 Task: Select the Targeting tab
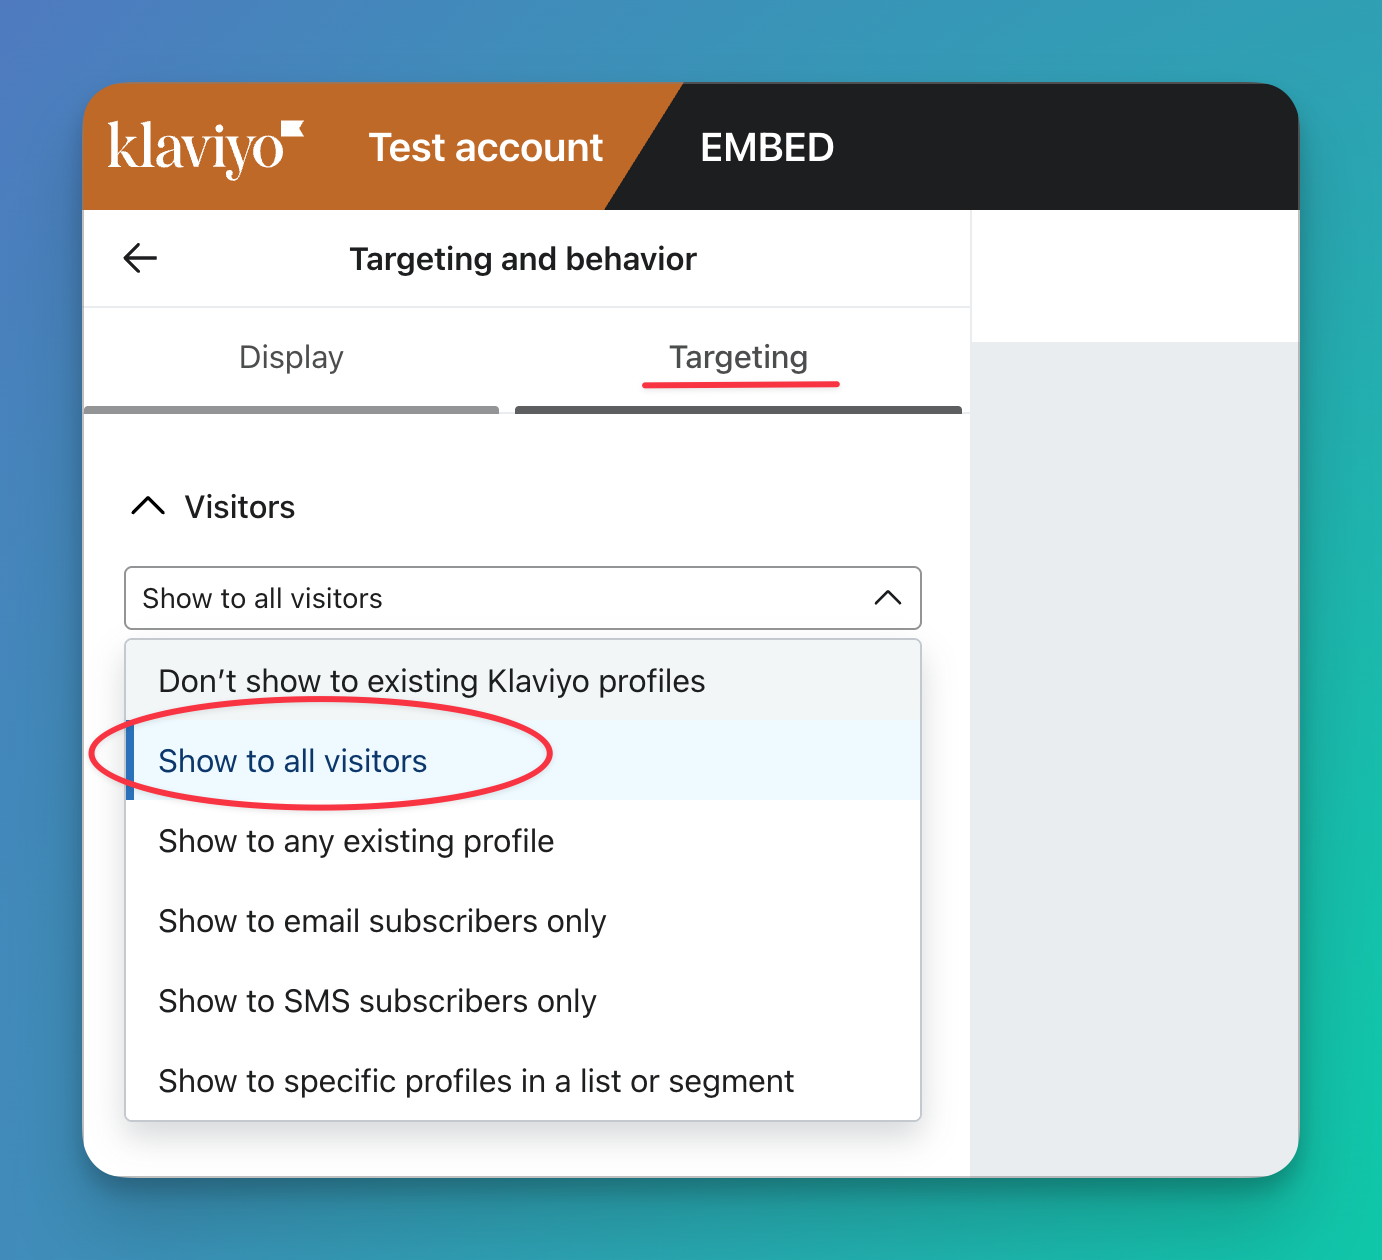738,357
